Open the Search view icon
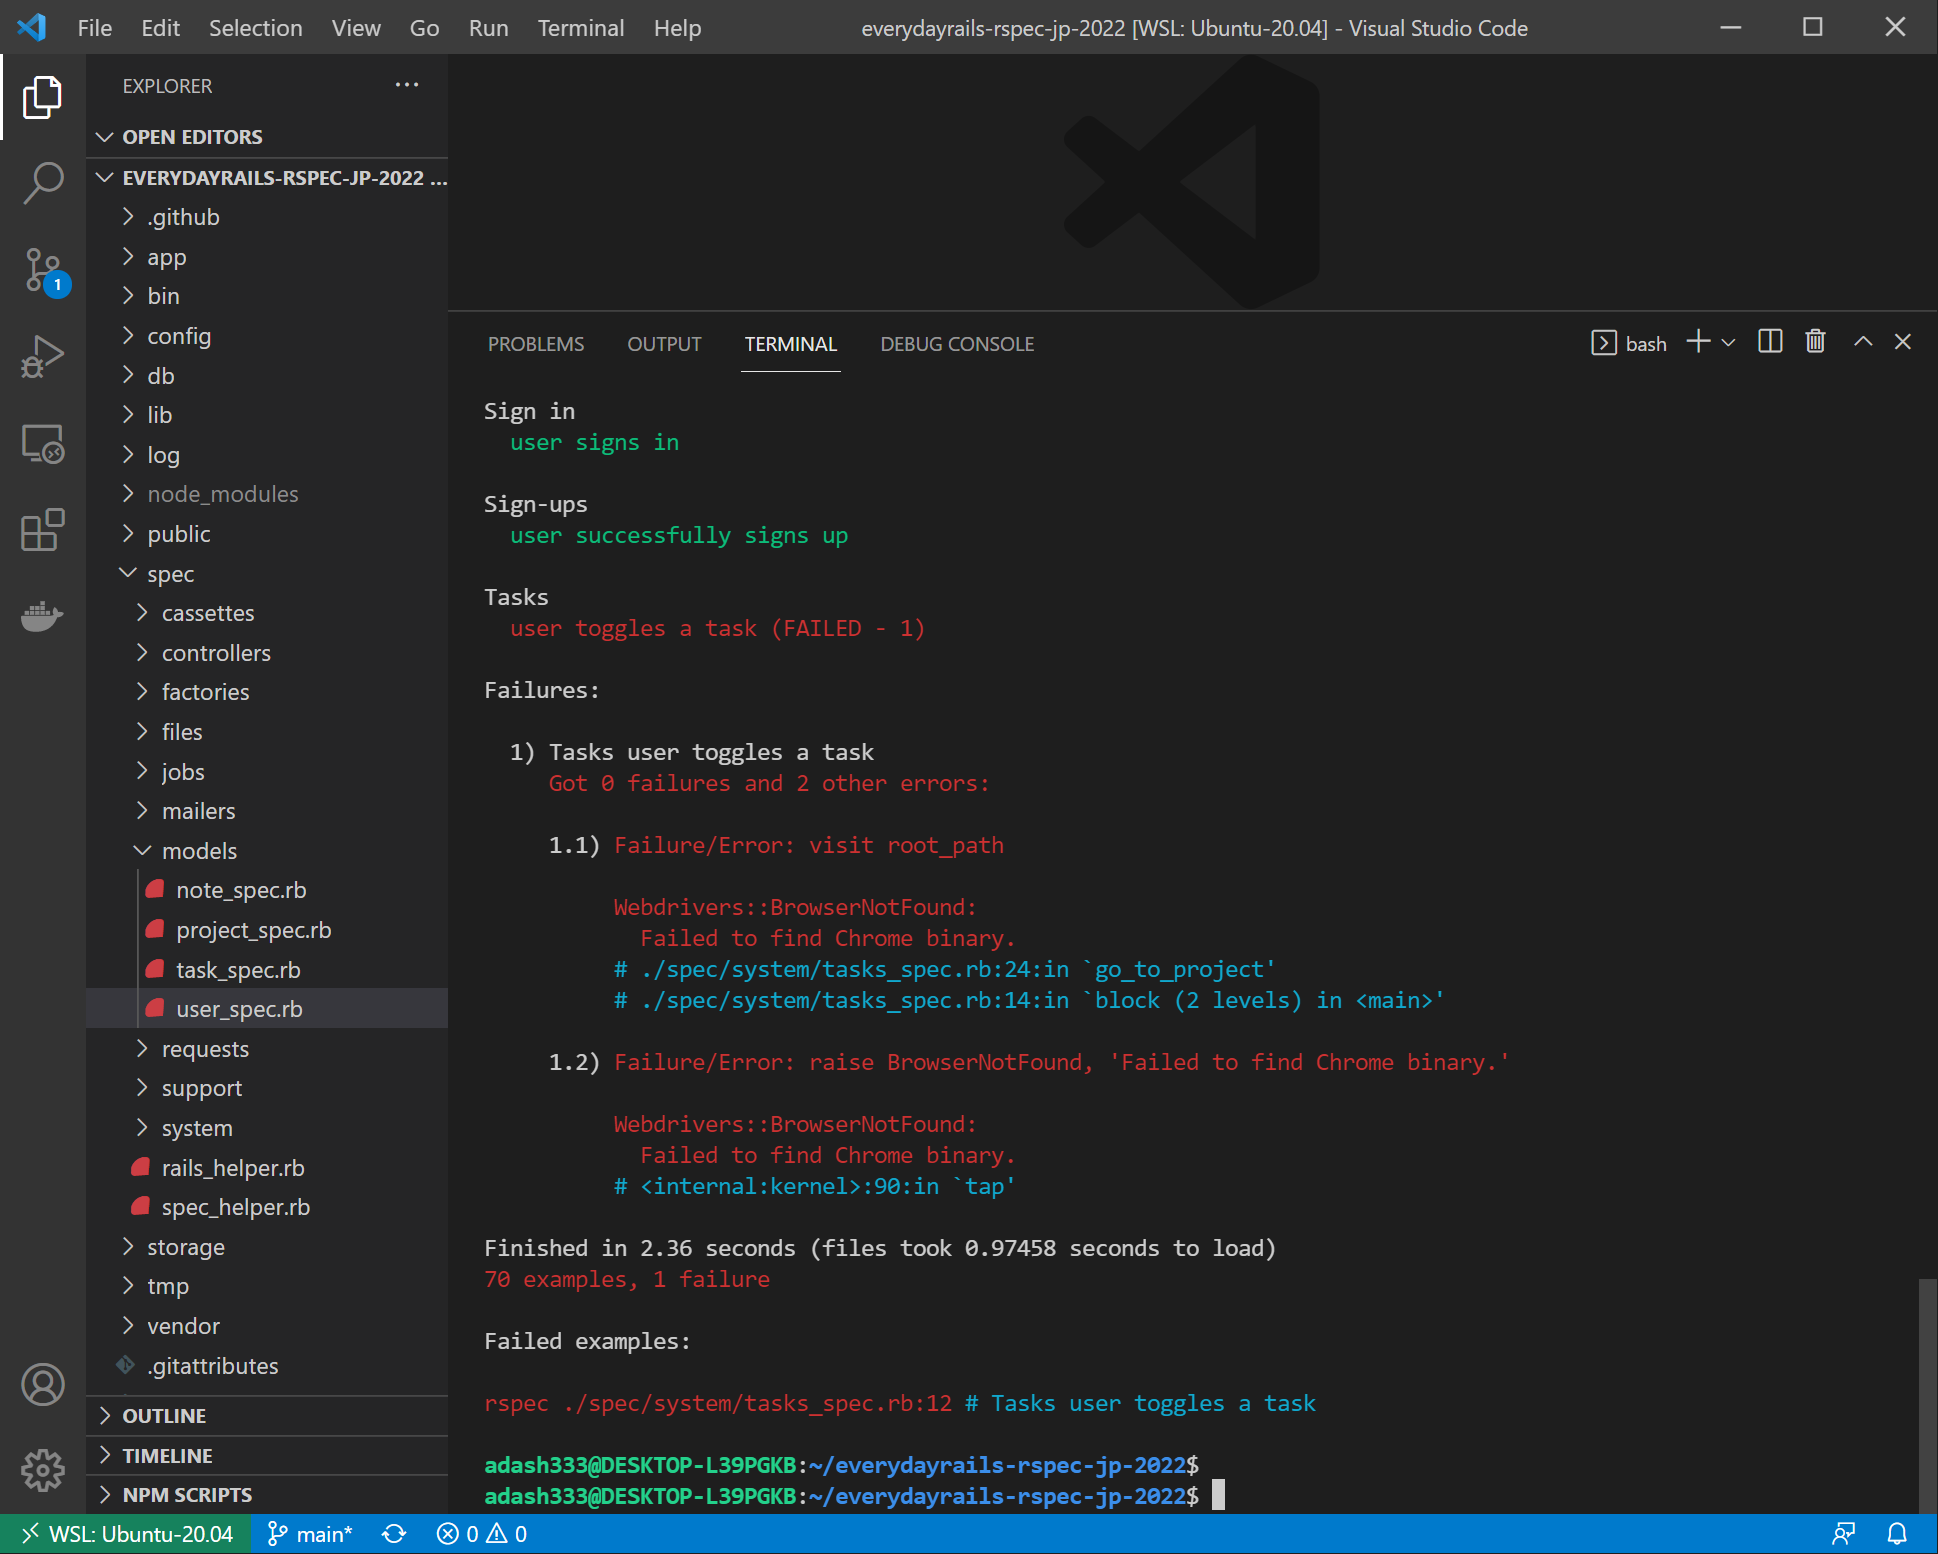The width and height of the screenshot is (1938, 1554). (42, 183)
